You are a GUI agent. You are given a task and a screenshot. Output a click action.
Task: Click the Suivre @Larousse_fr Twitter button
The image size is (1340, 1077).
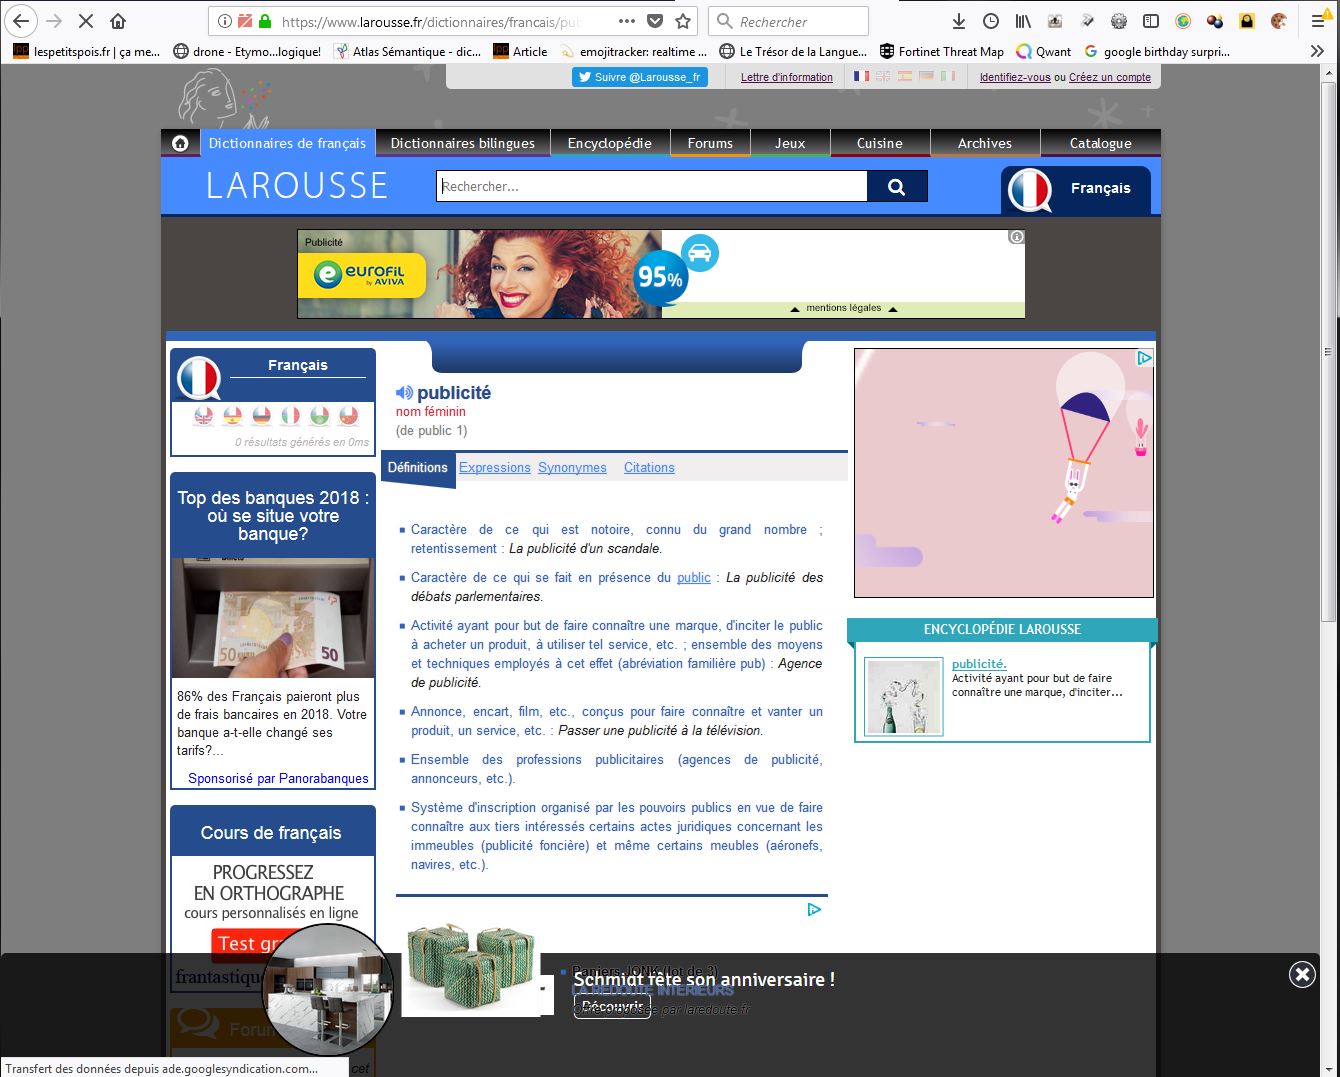click(640, 77)
